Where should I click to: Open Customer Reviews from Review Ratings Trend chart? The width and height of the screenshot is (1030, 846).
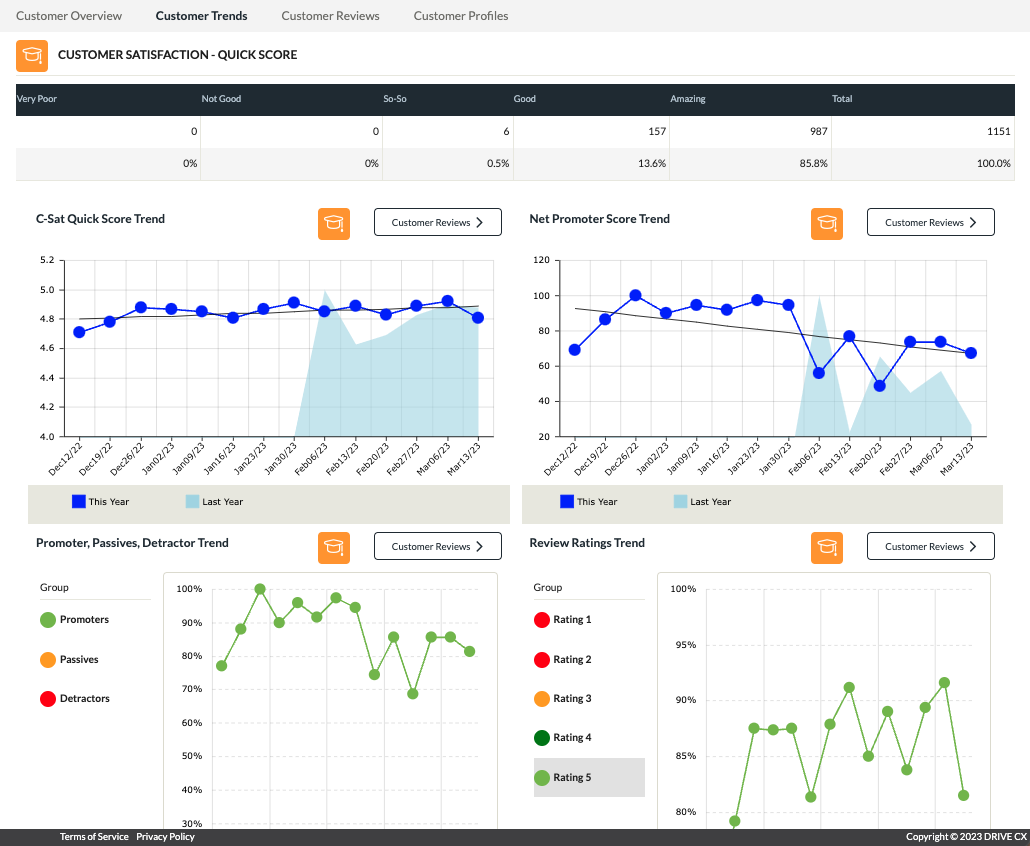point(931,547)
